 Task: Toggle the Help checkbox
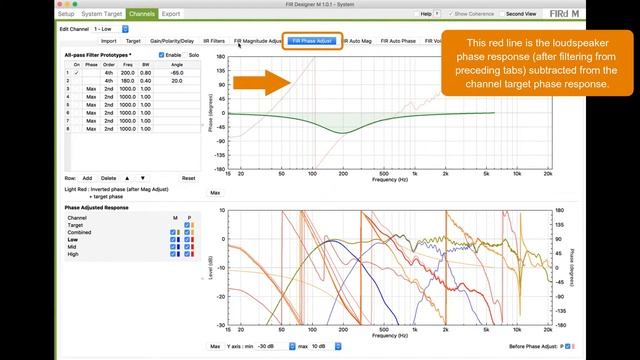click(417, 14)
